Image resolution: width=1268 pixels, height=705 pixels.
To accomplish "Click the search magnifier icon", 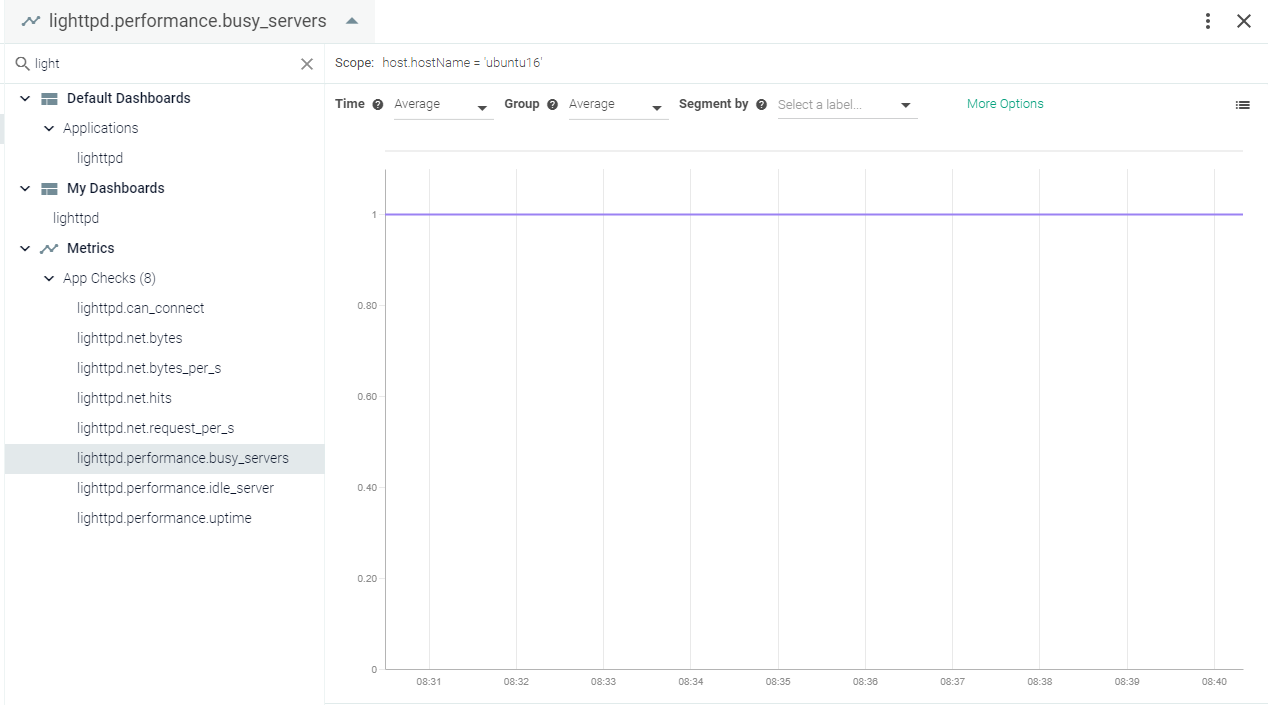I will point(22,64).
